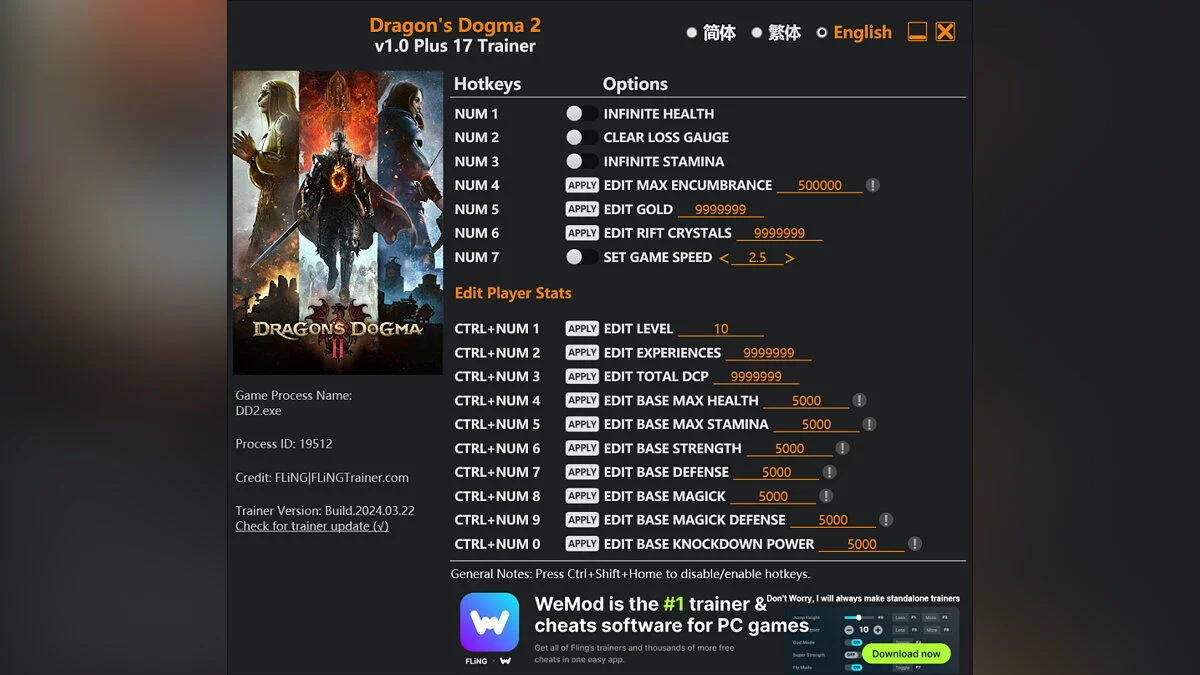The width and height of the screenshot is (1200, 675).
Task: Click the Base Max Stamina value field
Action: pos(816,424)
